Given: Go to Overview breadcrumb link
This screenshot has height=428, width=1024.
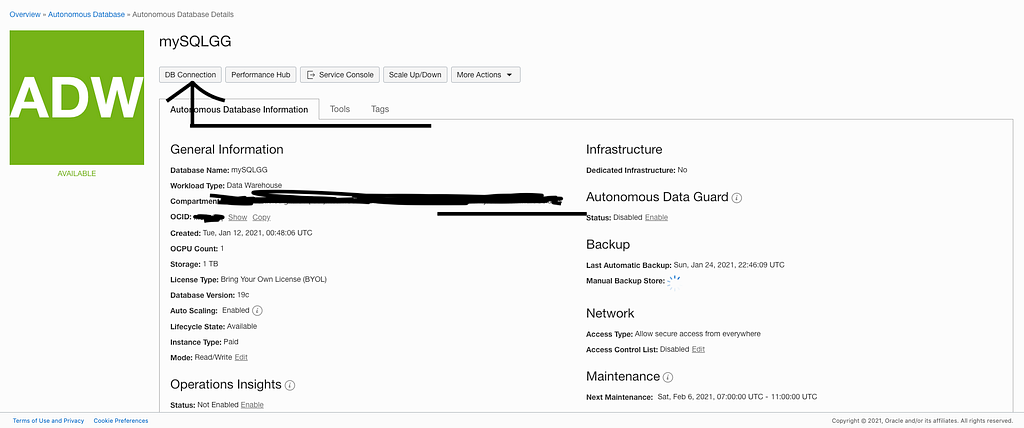Looking at the screenshot, I should pyautogui.click(x=25, y=14).
